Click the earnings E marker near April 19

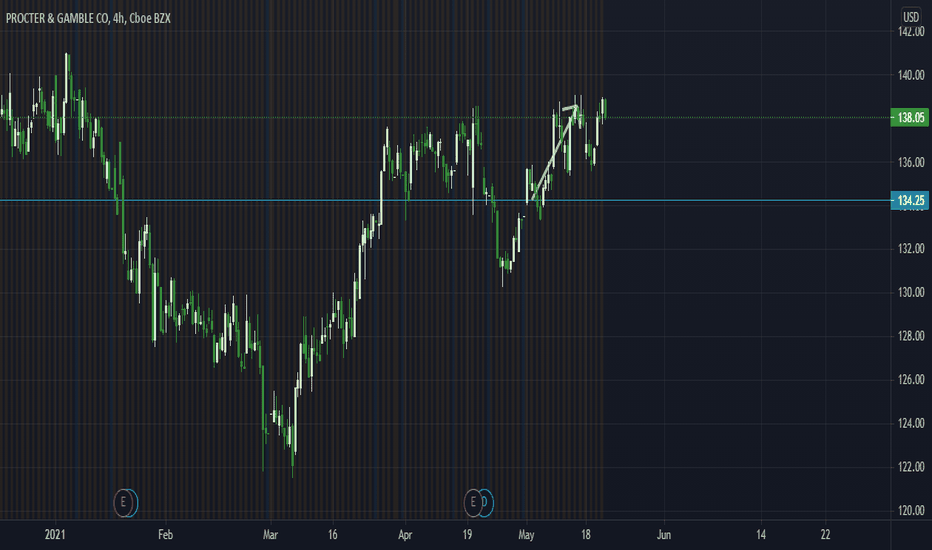click(x=473, y=502)
